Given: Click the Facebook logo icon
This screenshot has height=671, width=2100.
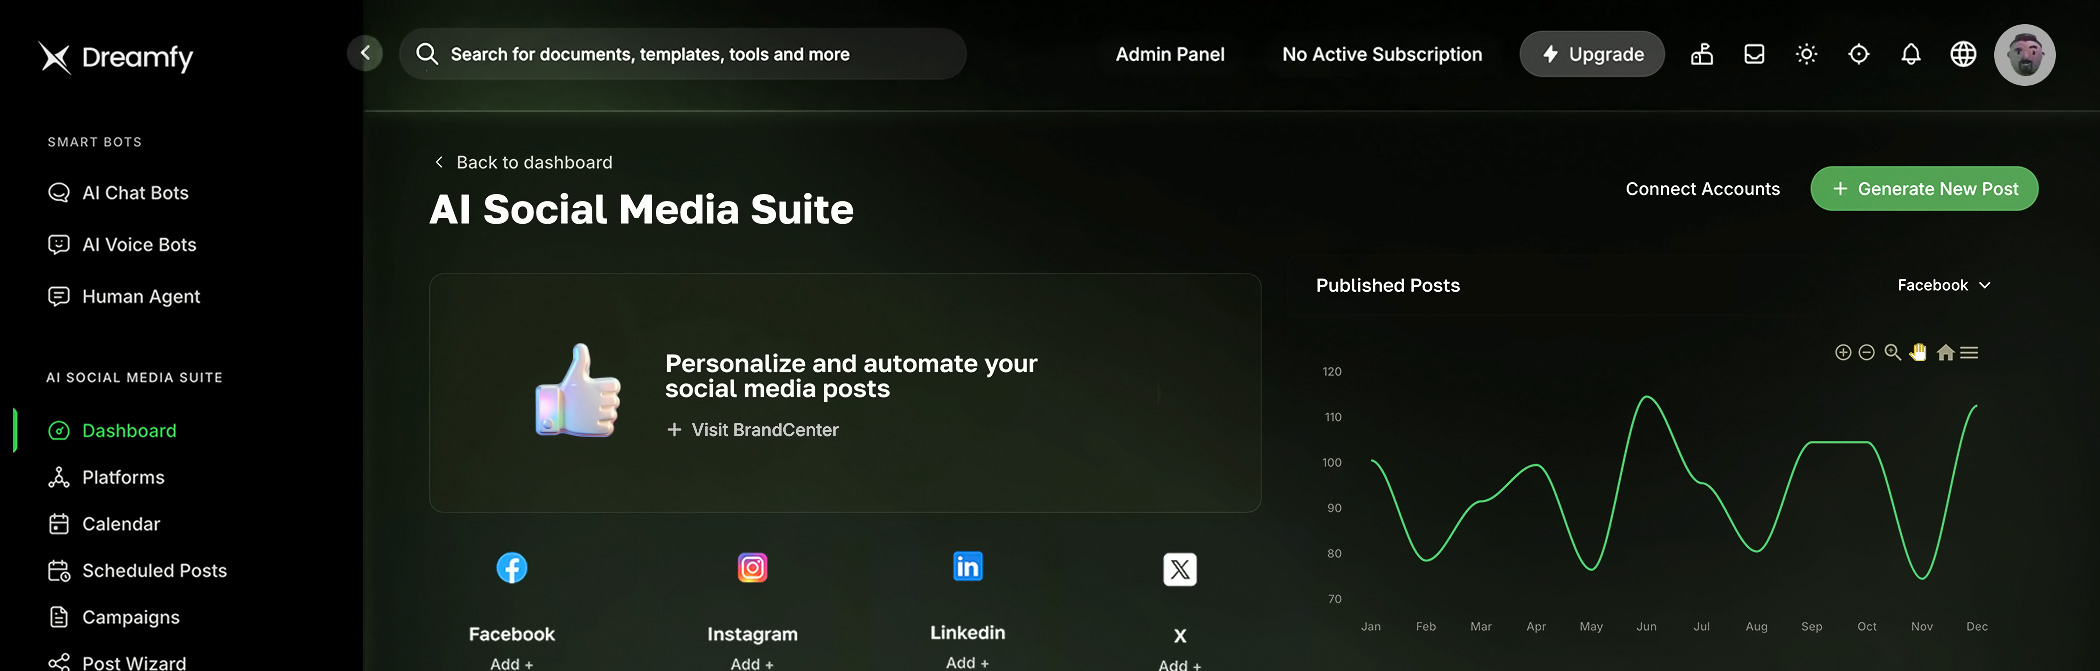Looking at the screenshot, I should click(x=512, y=568).
